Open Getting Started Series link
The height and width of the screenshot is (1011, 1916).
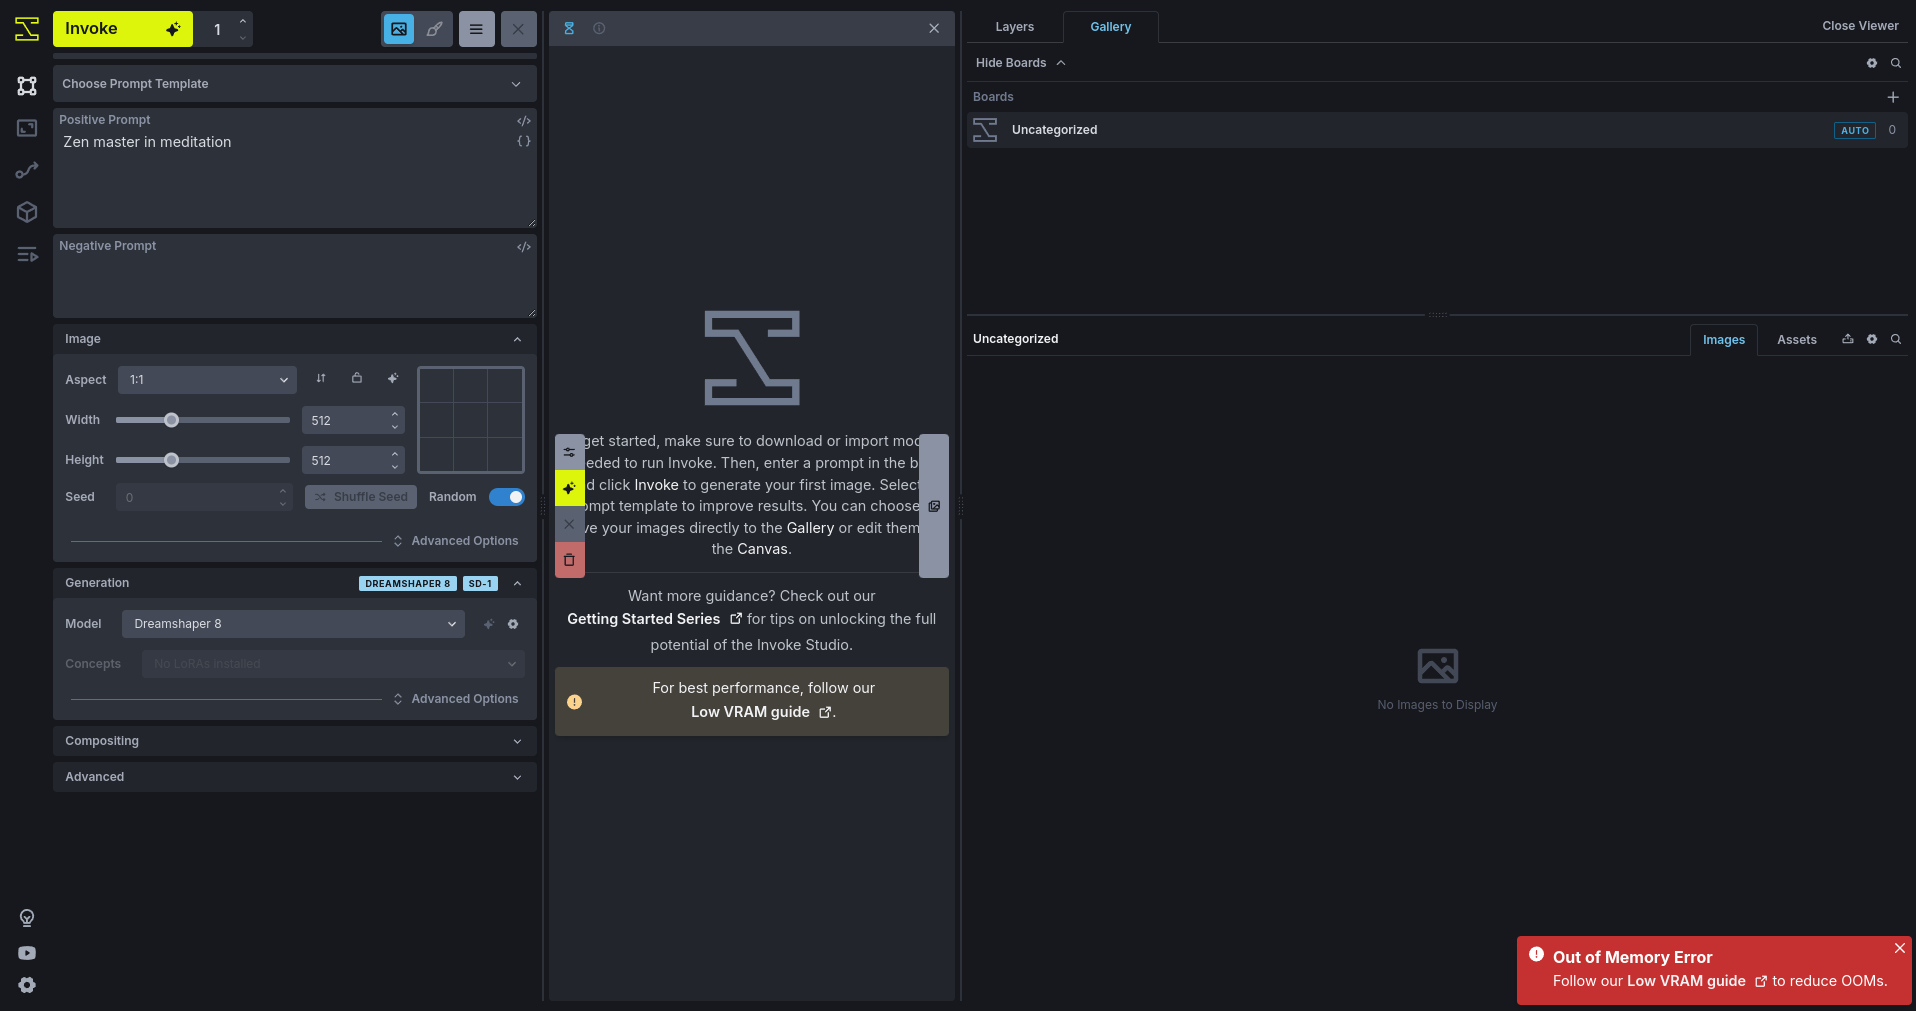click(654, 619)
